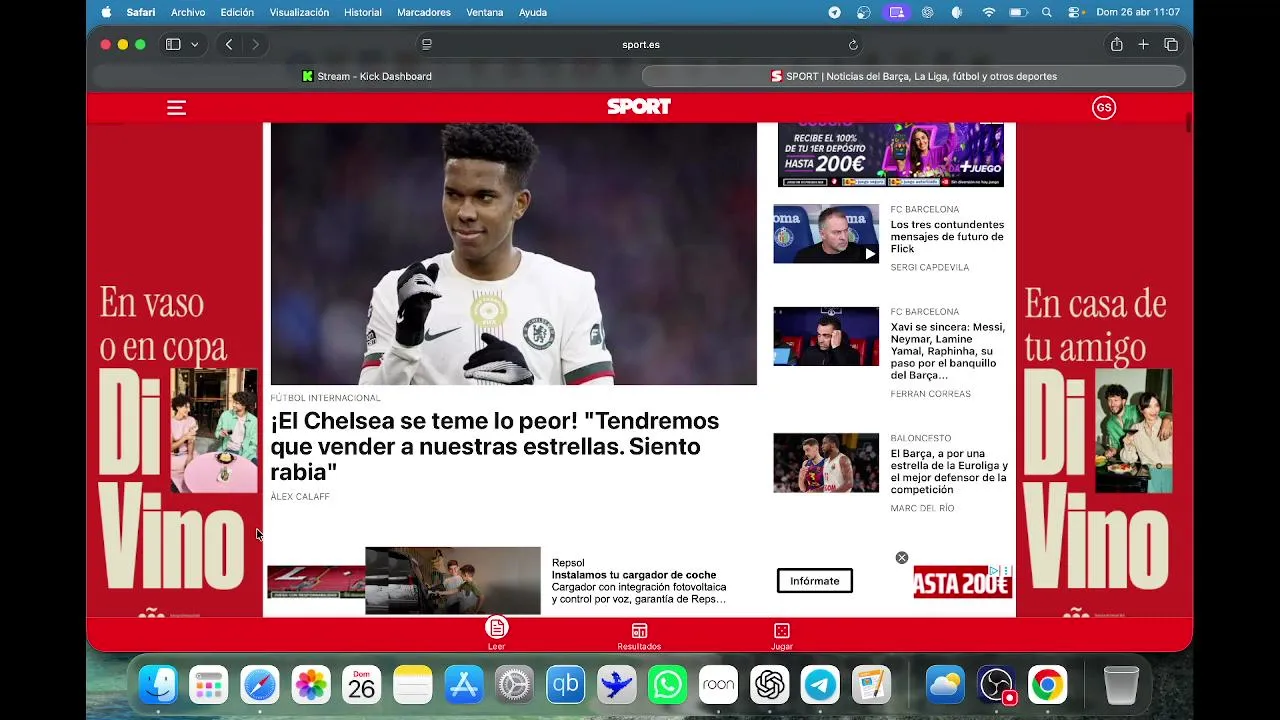Open the Apple menu
This screenshot has height=720, width=1280.
(x=106, y=12)
